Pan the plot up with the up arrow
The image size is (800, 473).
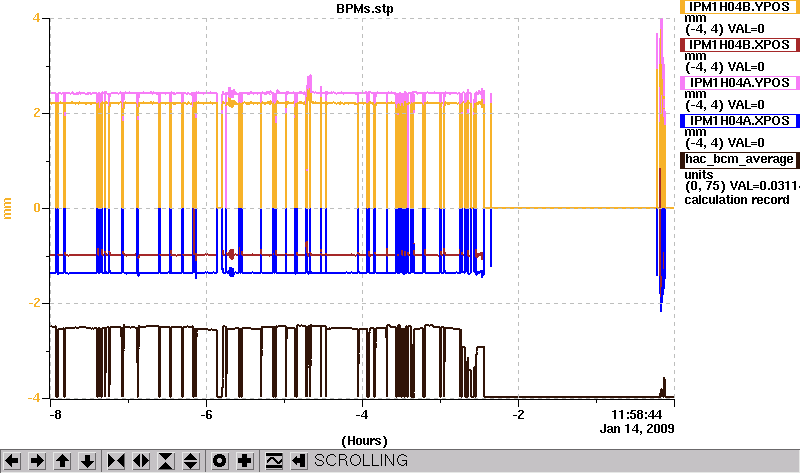coord(62,461)
